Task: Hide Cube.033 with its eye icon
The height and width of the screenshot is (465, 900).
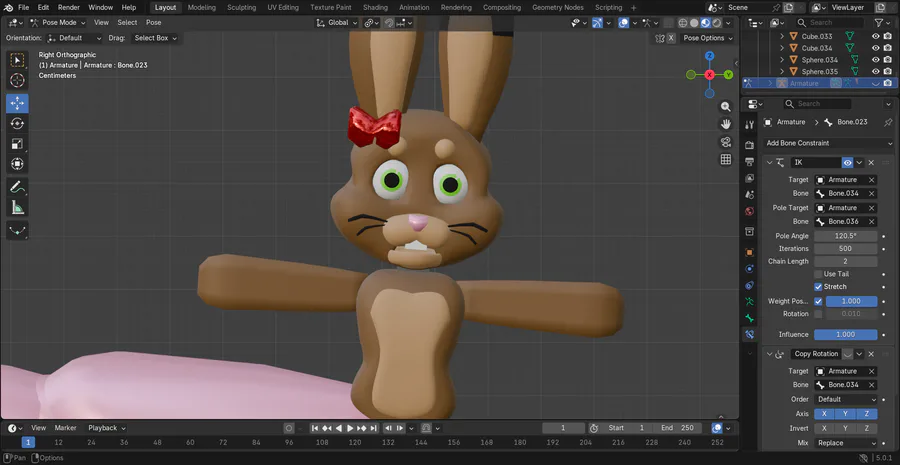Action: pos(875,36)
